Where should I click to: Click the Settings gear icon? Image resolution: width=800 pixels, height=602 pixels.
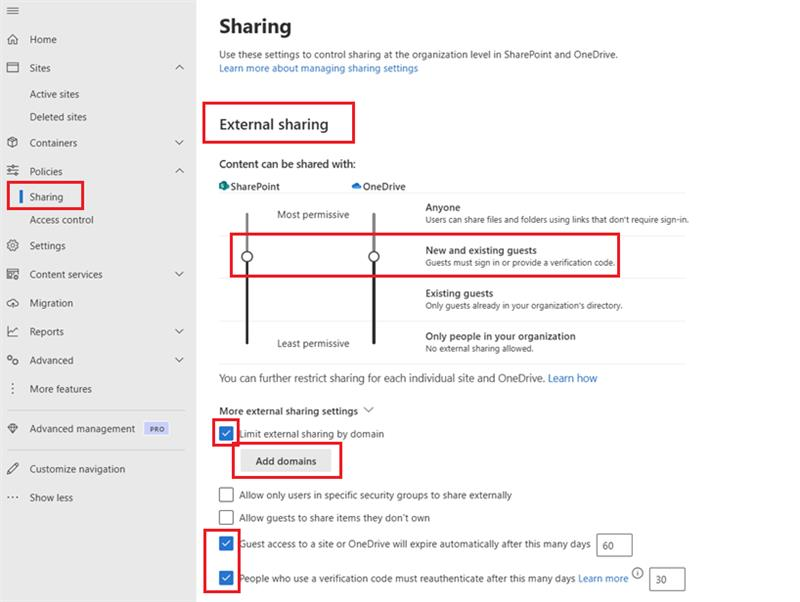pyautogui.click(x=13, y=245)
